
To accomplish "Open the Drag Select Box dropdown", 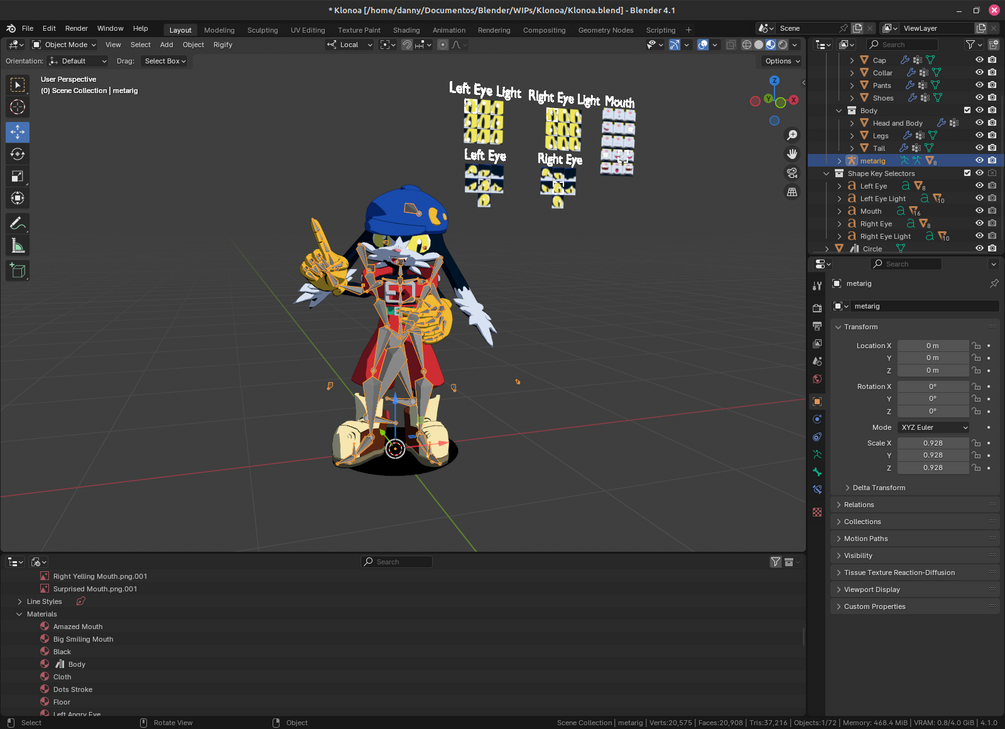I will (x=165, y=61).
